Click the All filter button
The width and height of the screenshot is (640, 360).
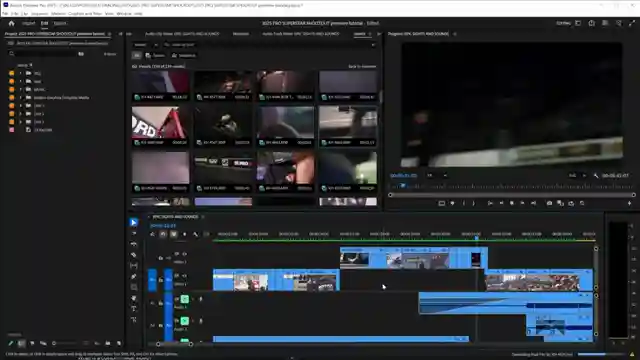click(x=137, y=56)
